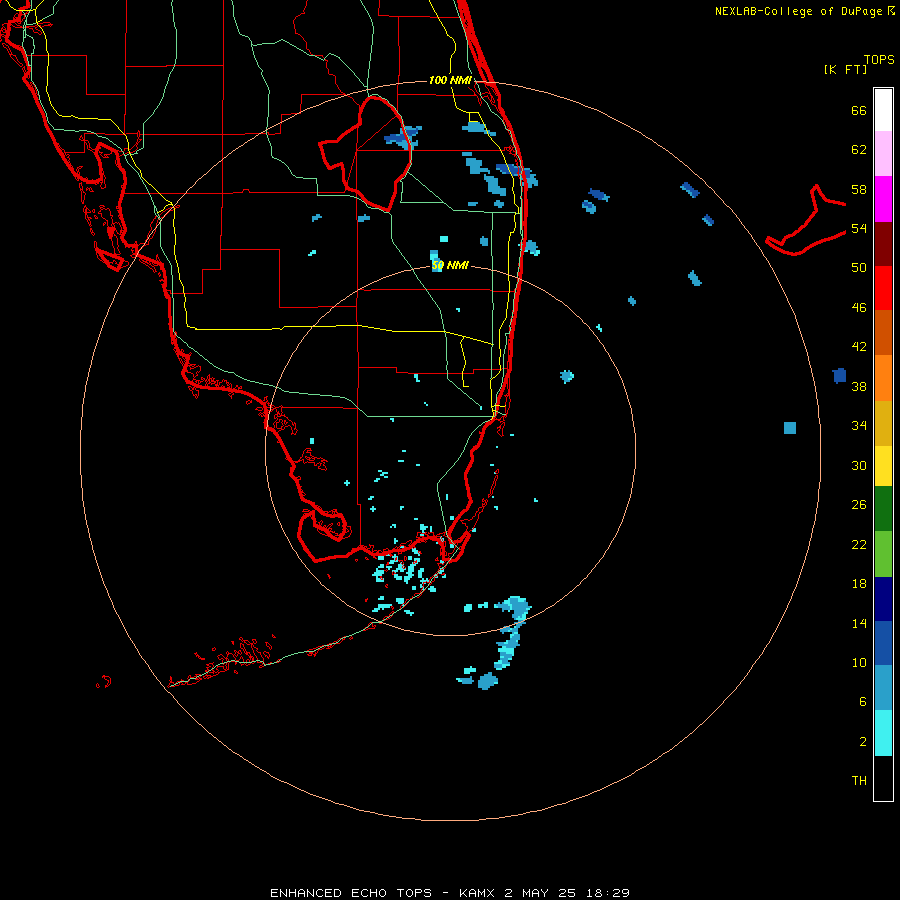Click the light green legend swatch
Viewport: 900px width, 900px height.
(x=883, y=553)
